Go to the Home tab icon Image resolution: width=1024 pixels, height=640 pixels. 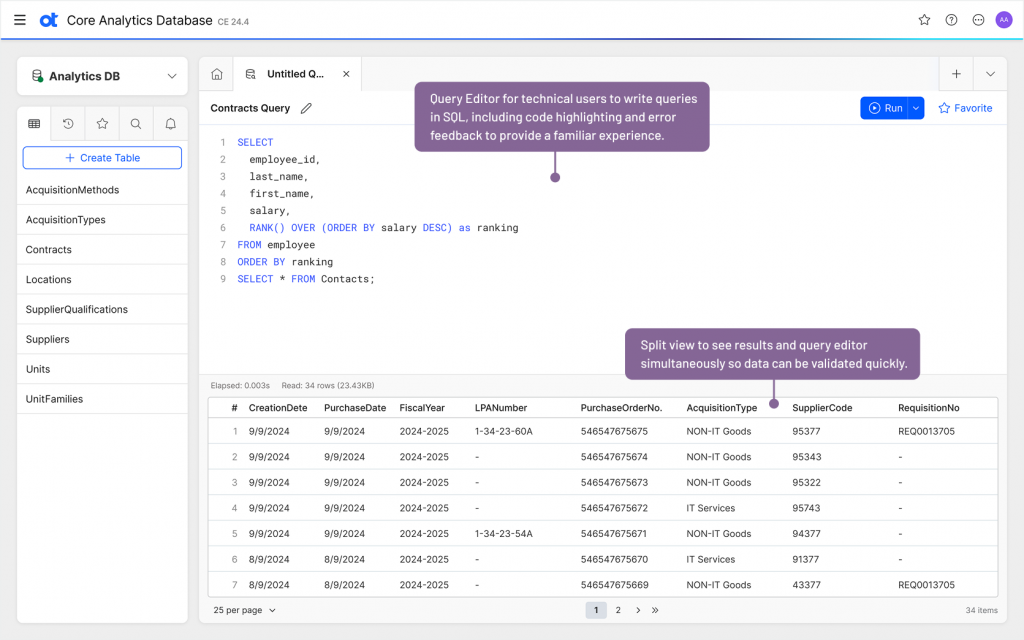216,74
